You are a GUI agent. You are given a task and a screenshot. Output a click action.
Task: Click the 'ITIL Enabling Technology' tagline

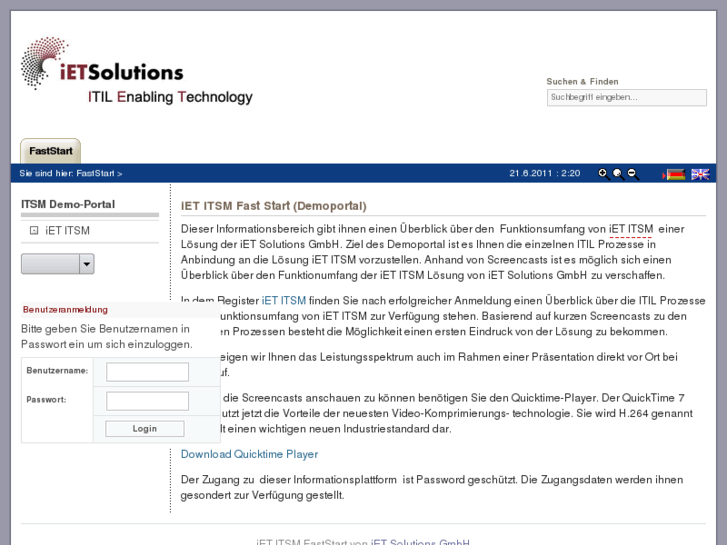(x=170, y=97)
